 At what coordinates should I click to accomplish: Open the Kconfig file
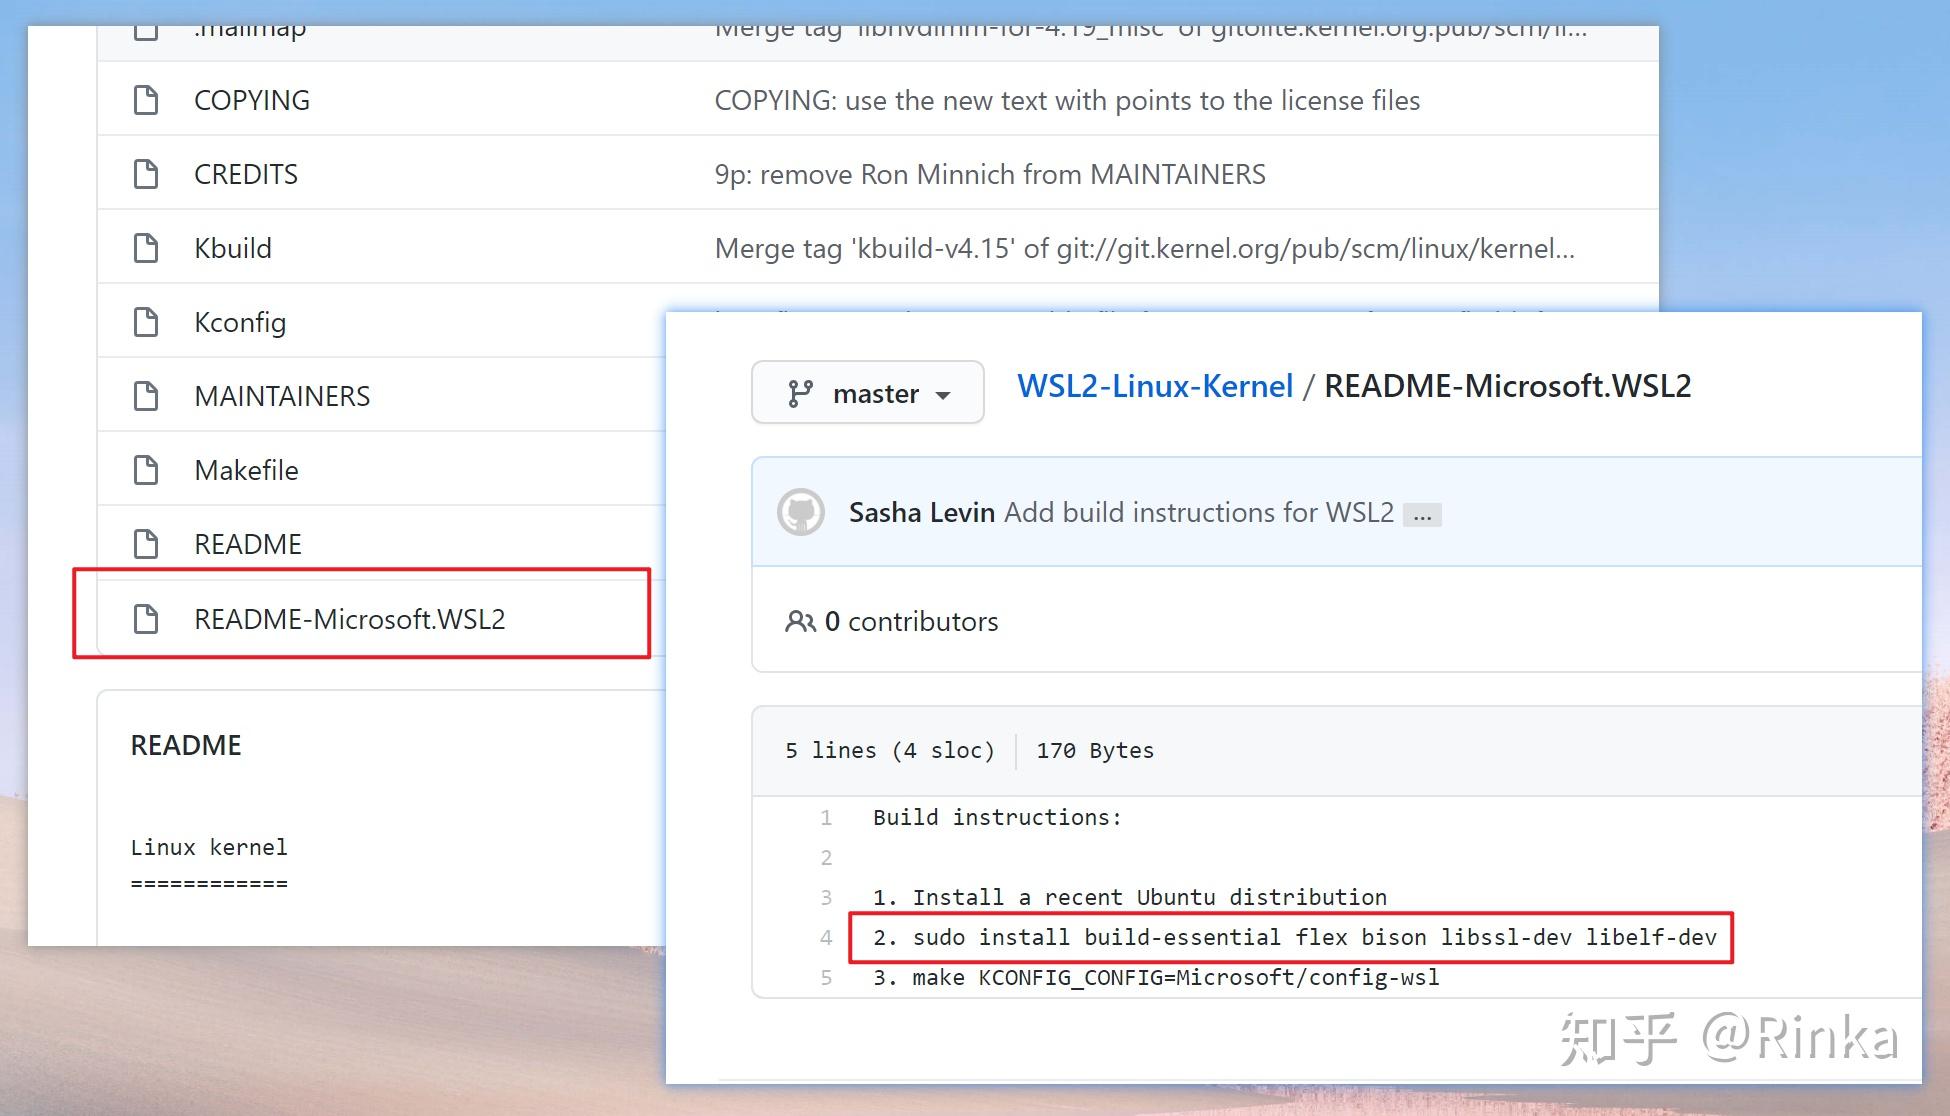pos(240,322)
